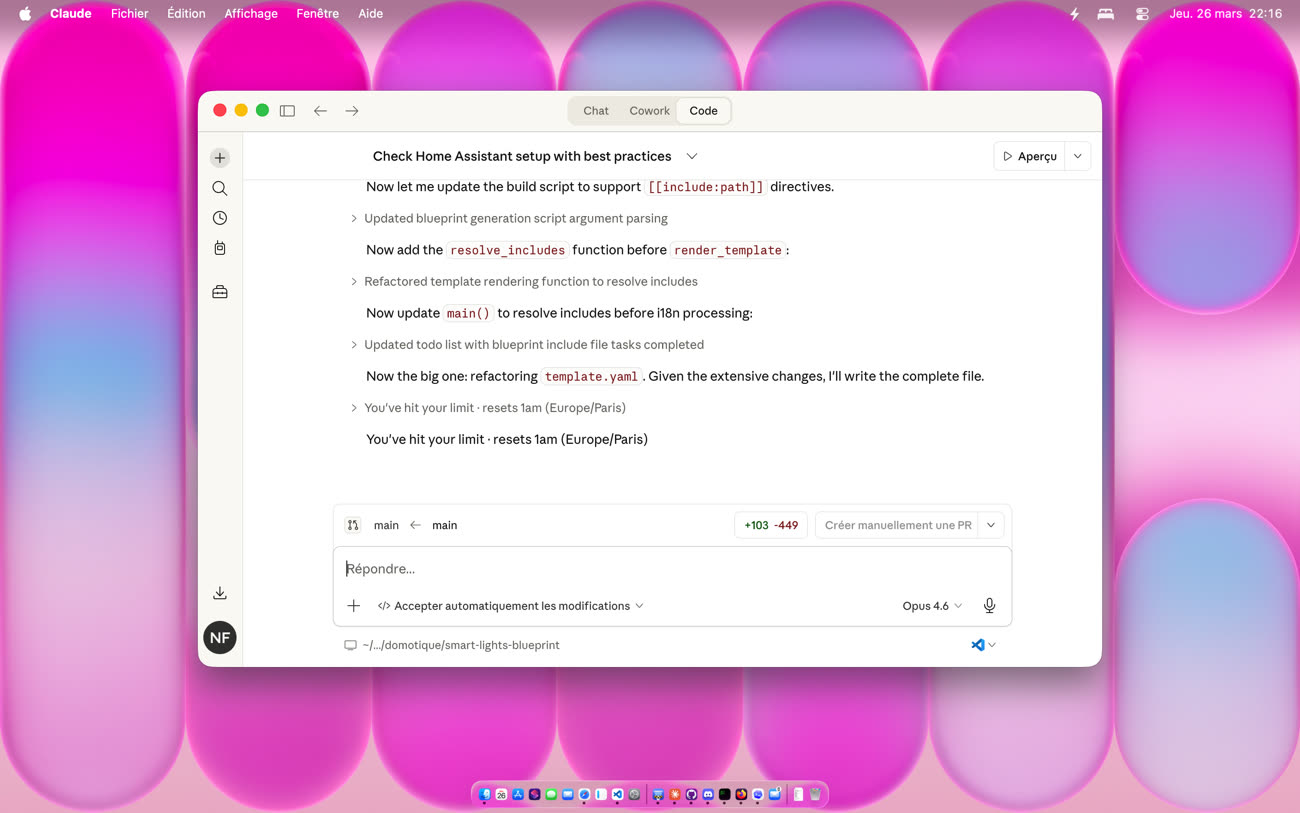Screen dimensions: 1300x813
Task: Expand 'Updated blueprint generation script argument parsing'
Action: pos(515,218)
